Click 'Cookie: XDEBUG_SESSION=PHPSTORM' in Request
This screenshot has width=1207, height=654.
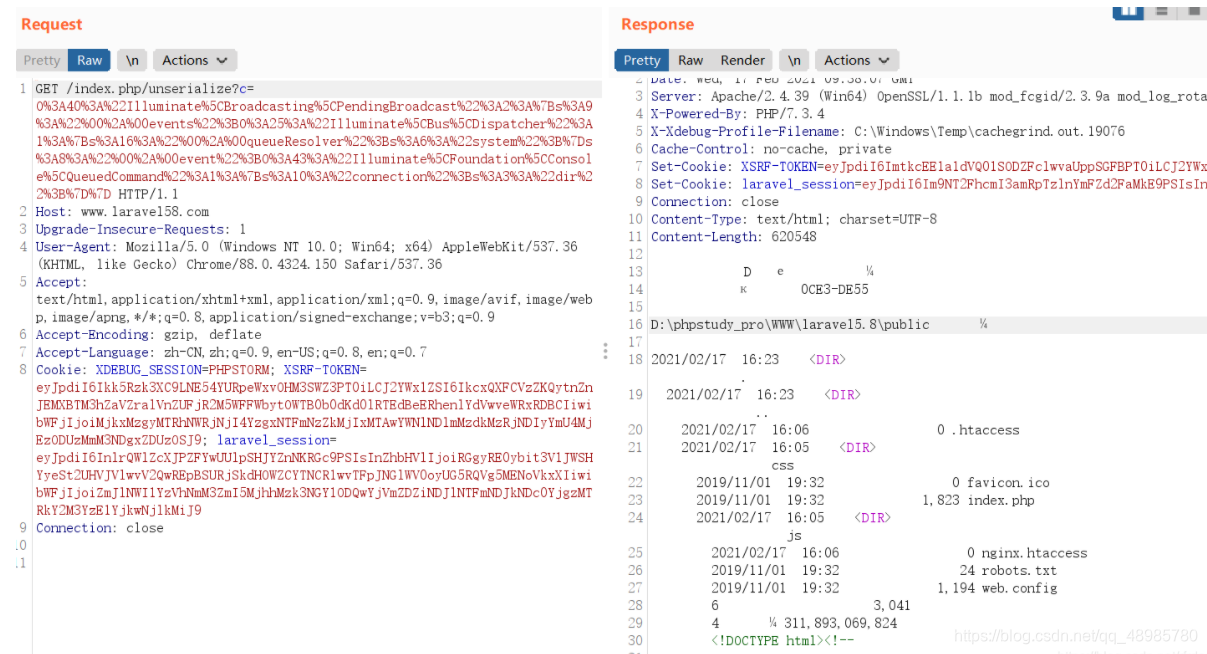(155, 370)
